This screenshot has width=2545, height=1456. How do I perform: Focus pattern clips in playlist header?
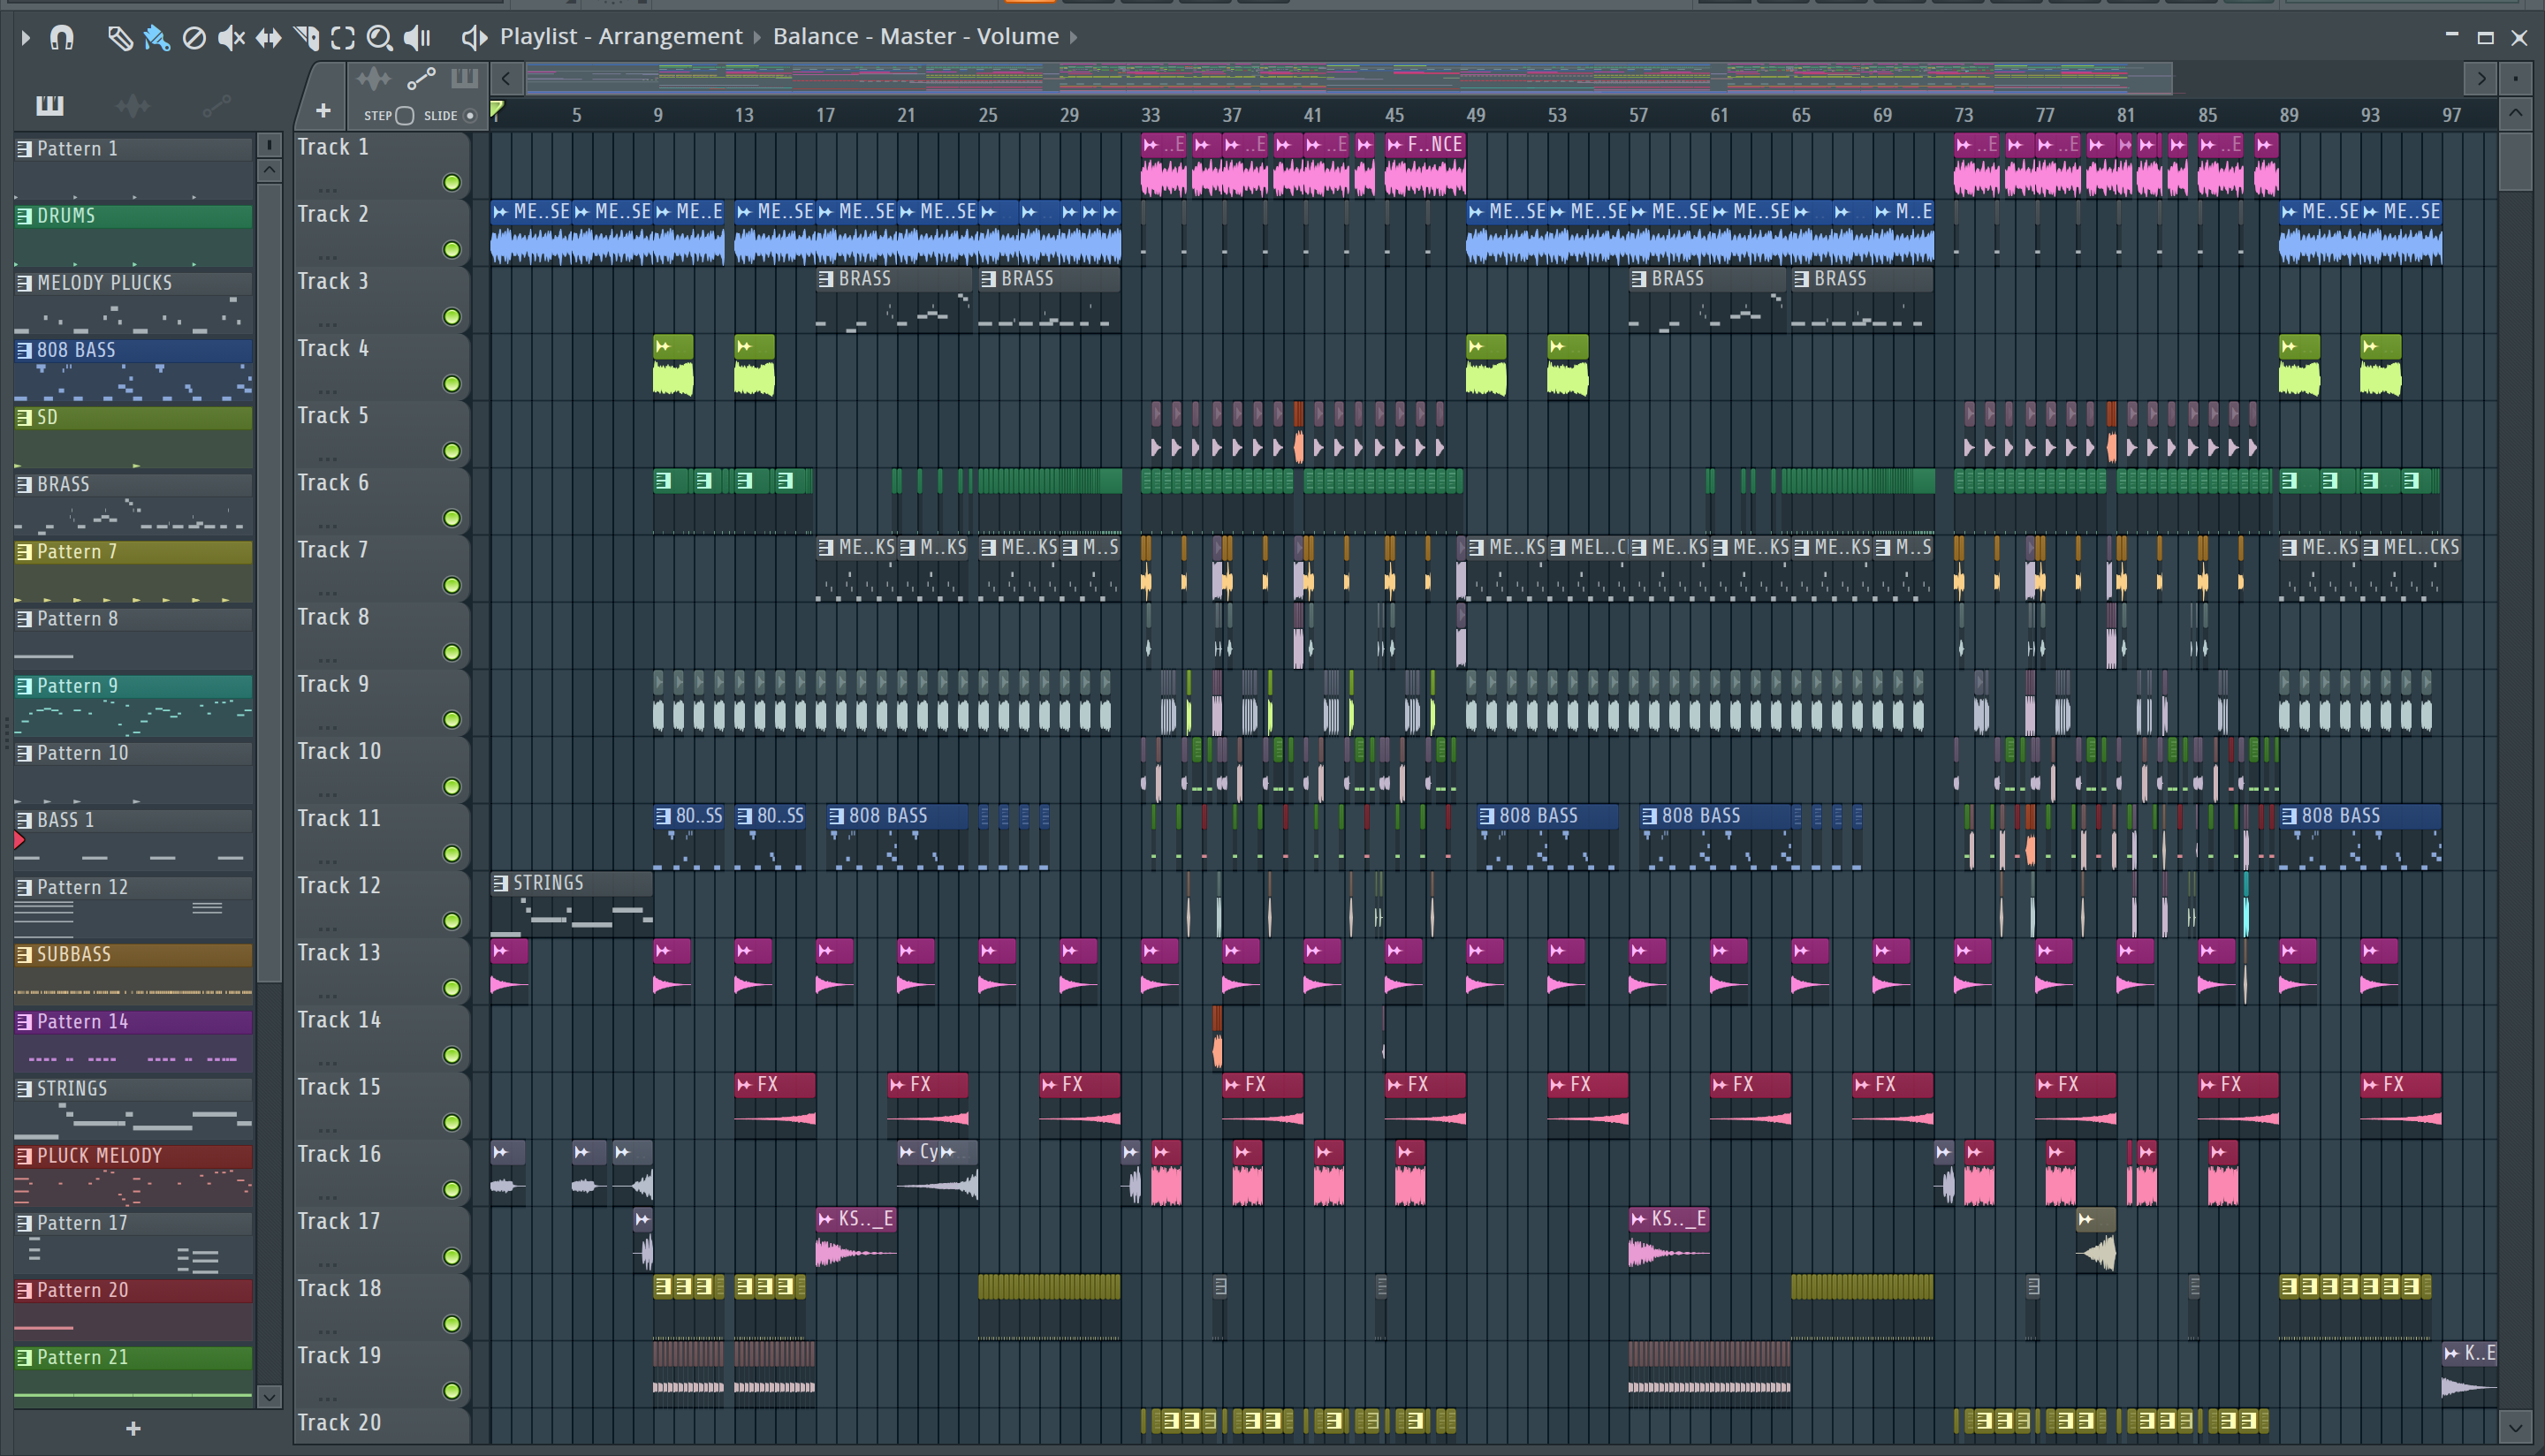point(464,78)
